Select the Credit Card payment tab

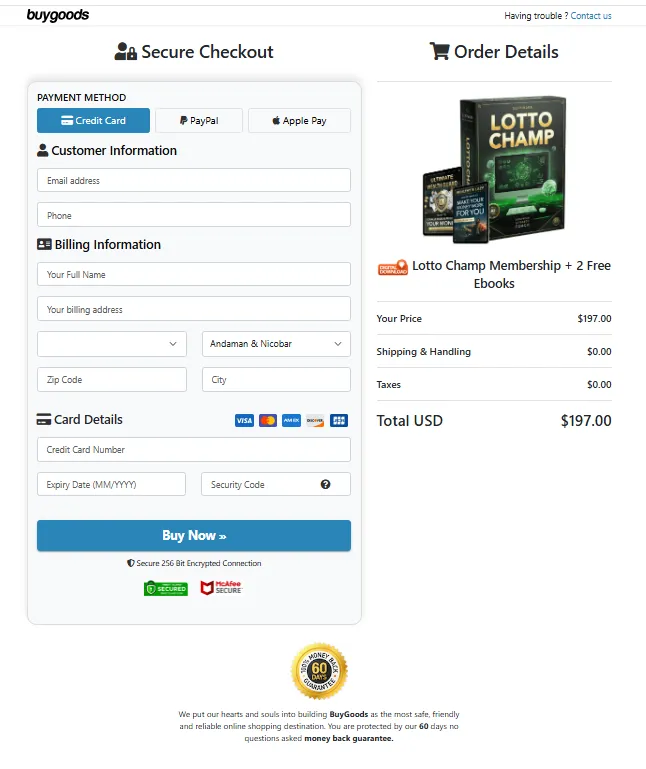(x=93, y=121)
